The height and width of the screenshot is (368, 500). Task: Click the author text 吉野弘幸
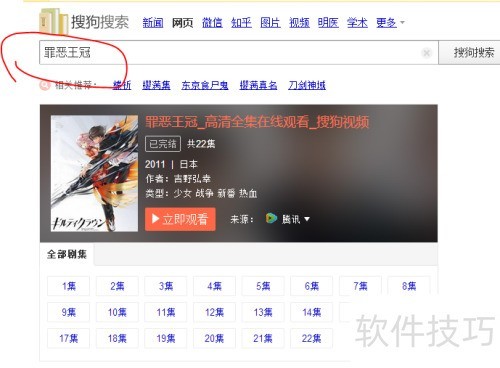pyautogui.click(x=192, y=179)
